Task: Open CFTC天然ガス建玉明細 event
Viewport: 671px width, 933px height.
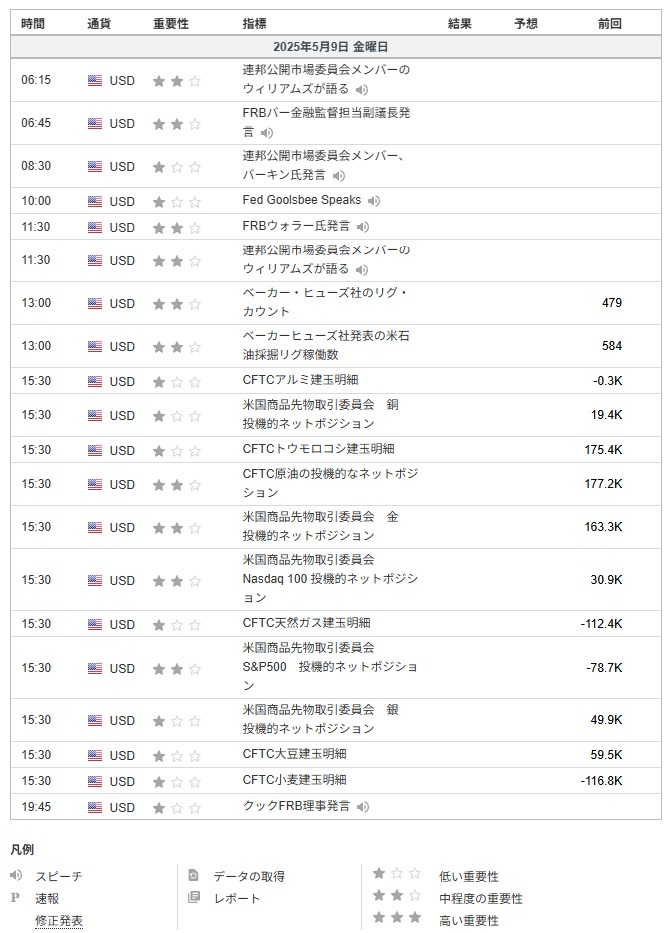Action: pyautogui.click(x=306, y=623)
